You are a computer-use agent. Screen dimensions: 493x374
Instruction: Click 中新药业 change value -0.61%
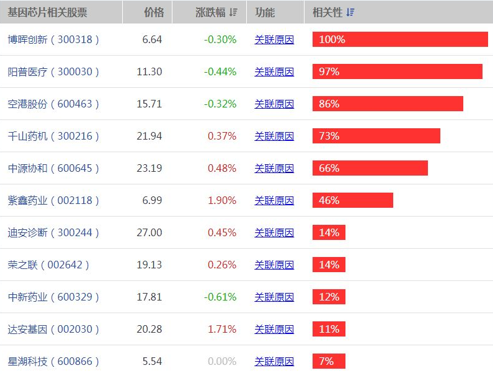tap(220, 297)
